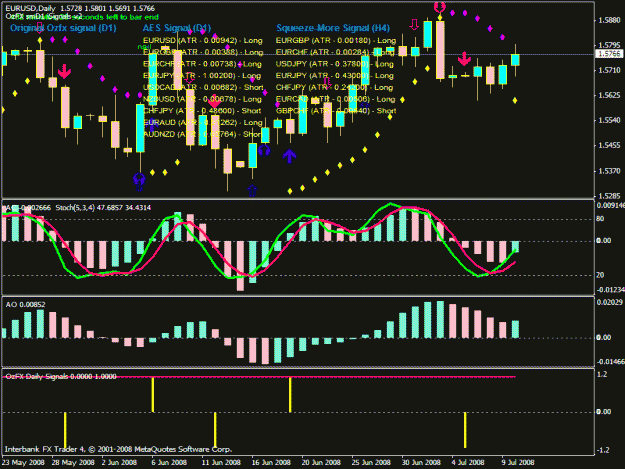Click the AO 0.00852 indicator label
Screen dimensions: 625x469
[25, 305]
